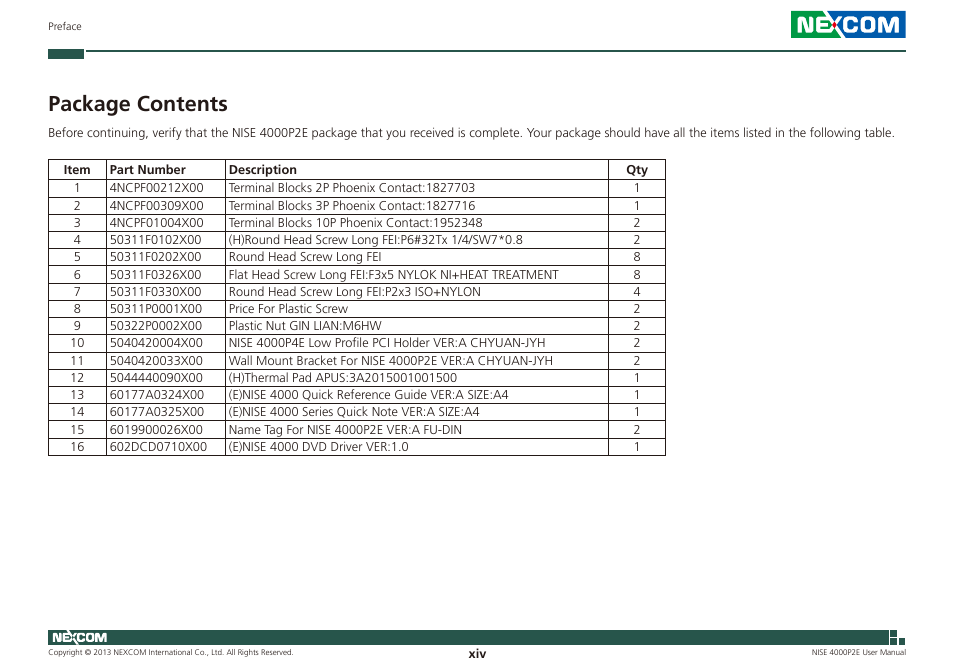
Task: Select part number 50311F0102X00
Action: click(x=155, y=240)
